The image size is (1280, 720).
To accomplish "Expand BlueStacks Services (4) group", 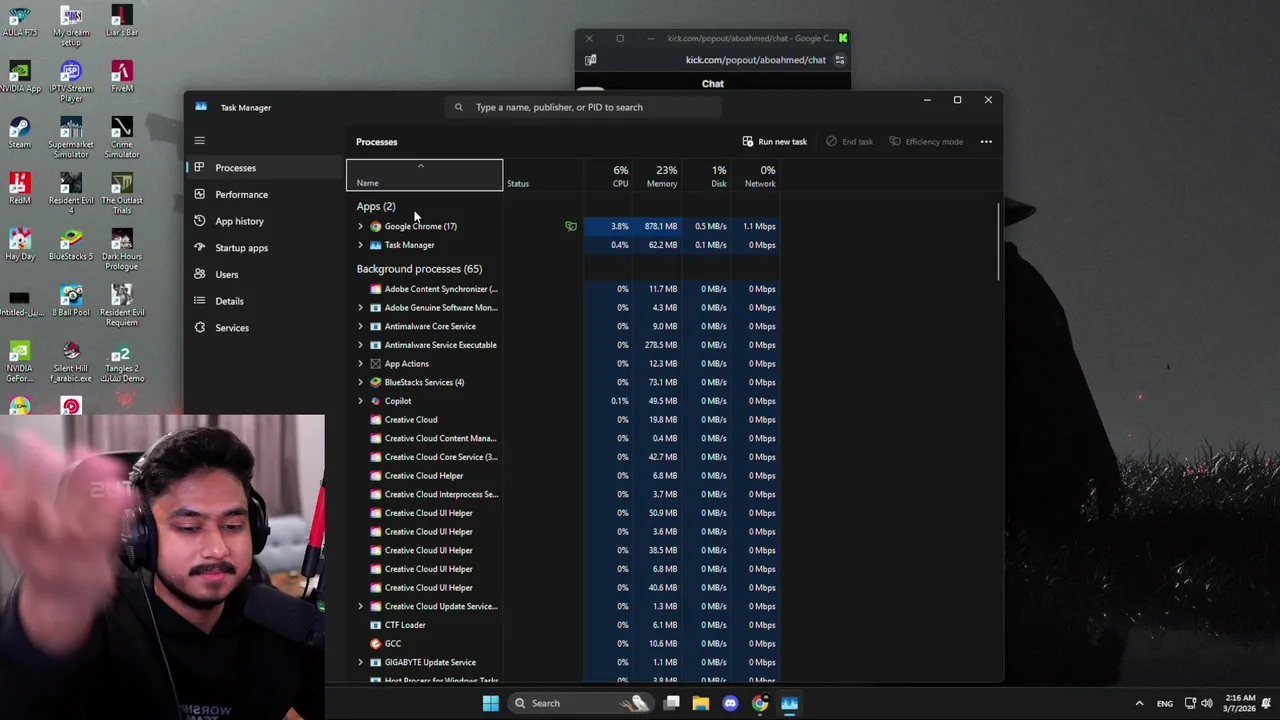I will click(x=360, y=382).
